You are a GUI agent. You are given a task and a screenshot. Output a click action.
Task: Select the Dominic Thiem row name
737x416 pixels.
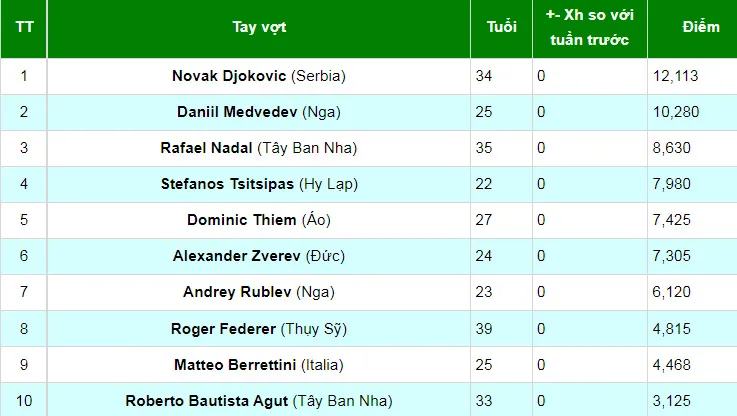click(242, 220)
